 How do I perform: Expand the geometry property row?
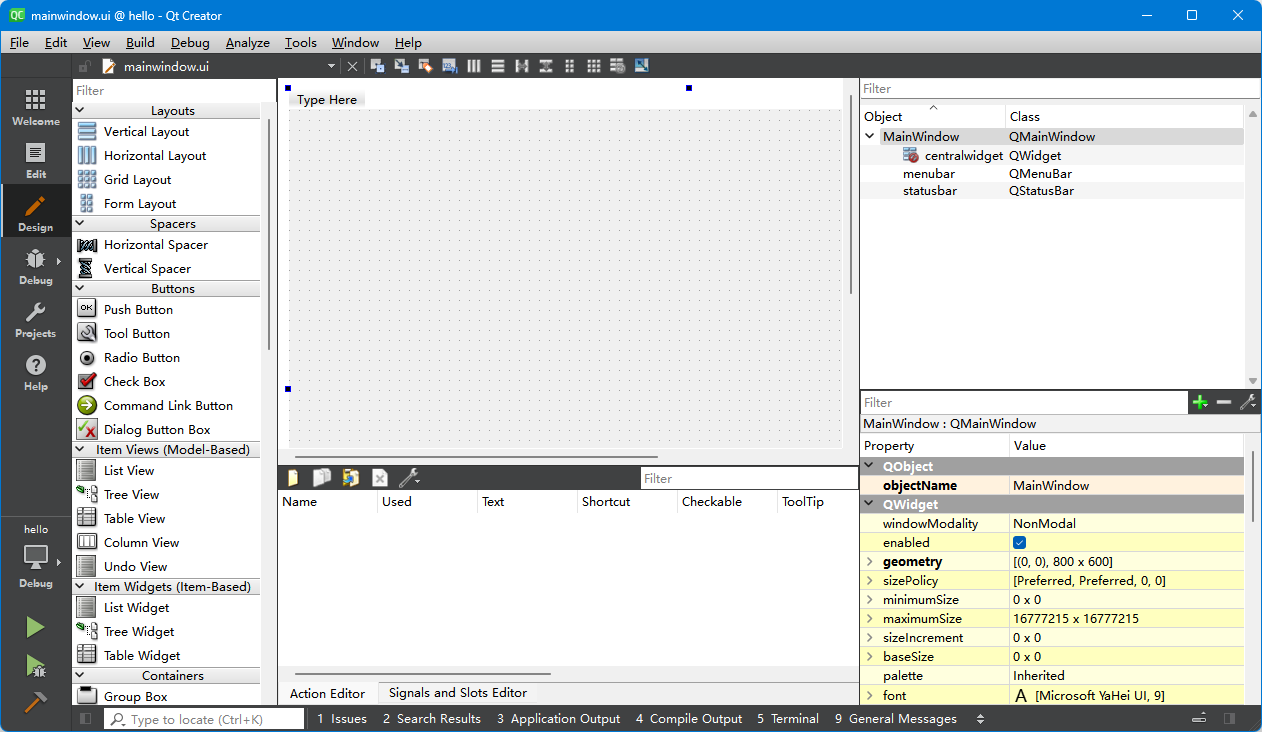870,562
